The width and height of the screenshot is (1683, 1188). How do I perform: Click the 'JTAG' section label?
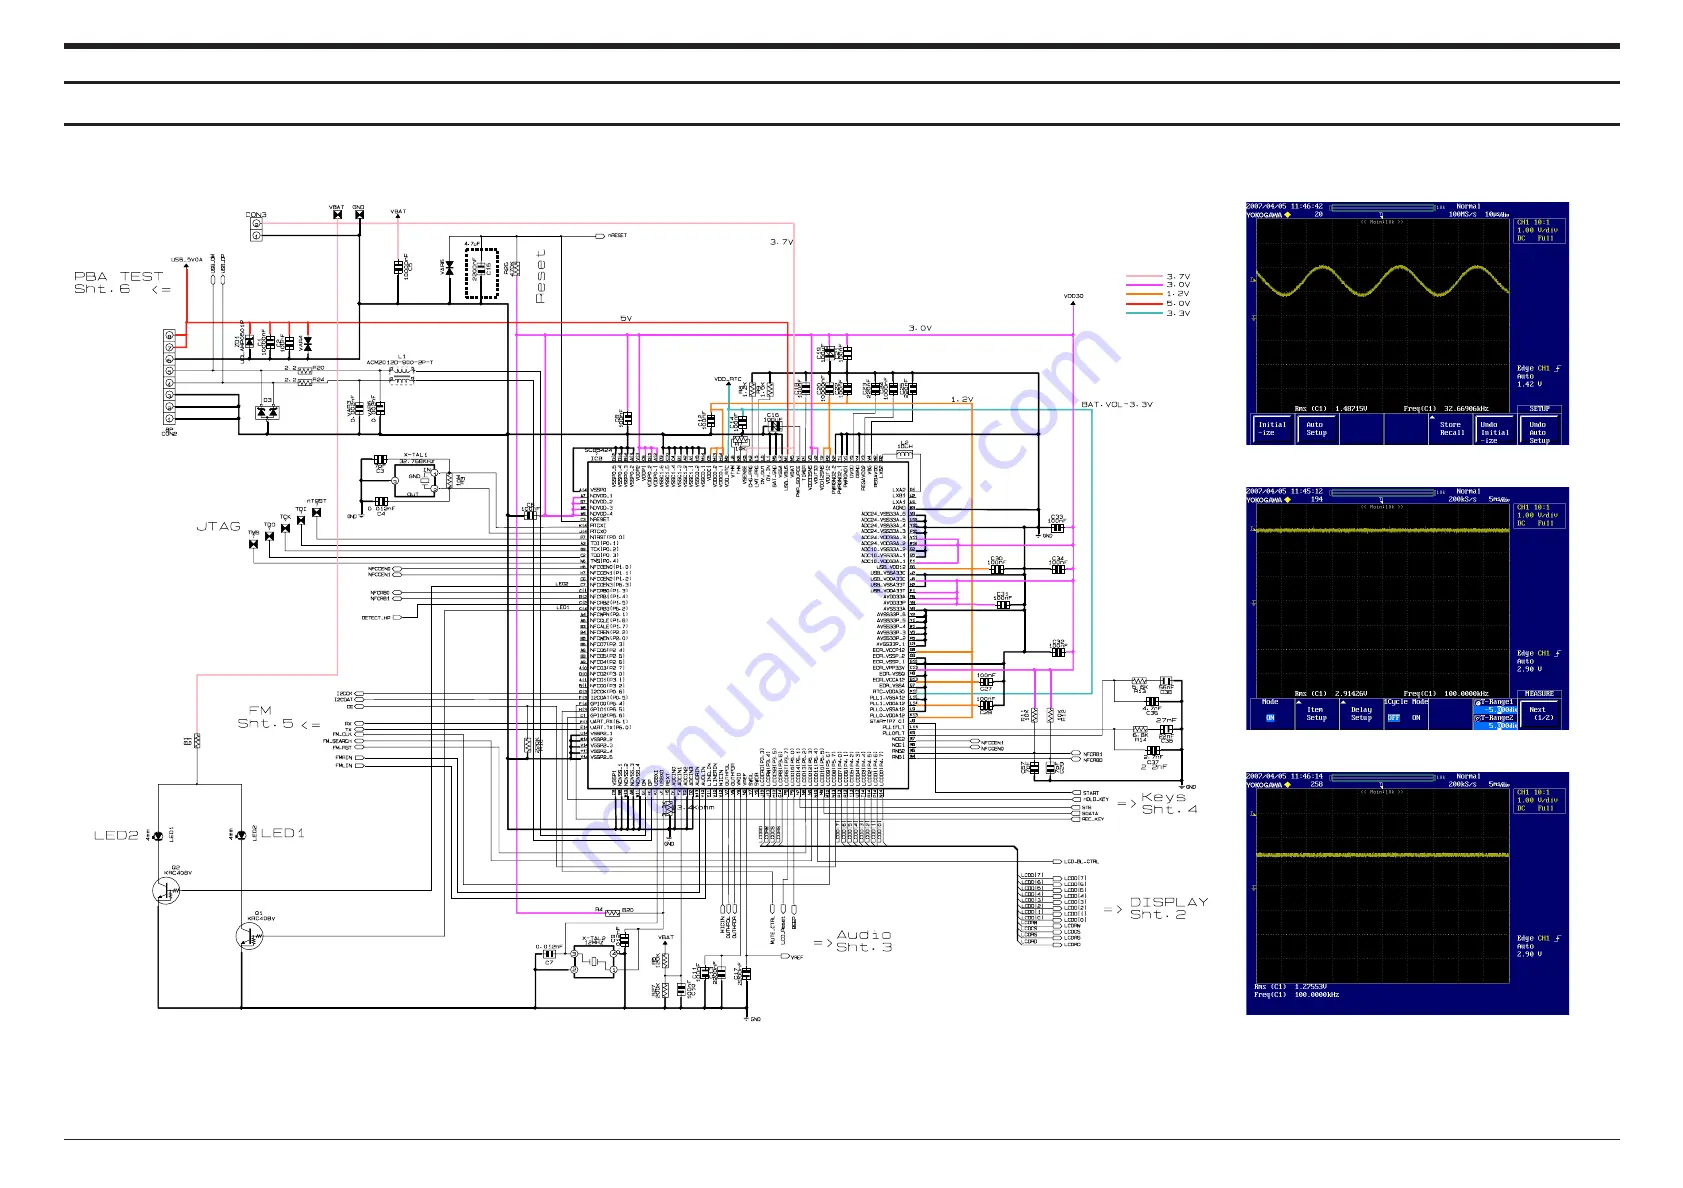click(x=218, y=526)
